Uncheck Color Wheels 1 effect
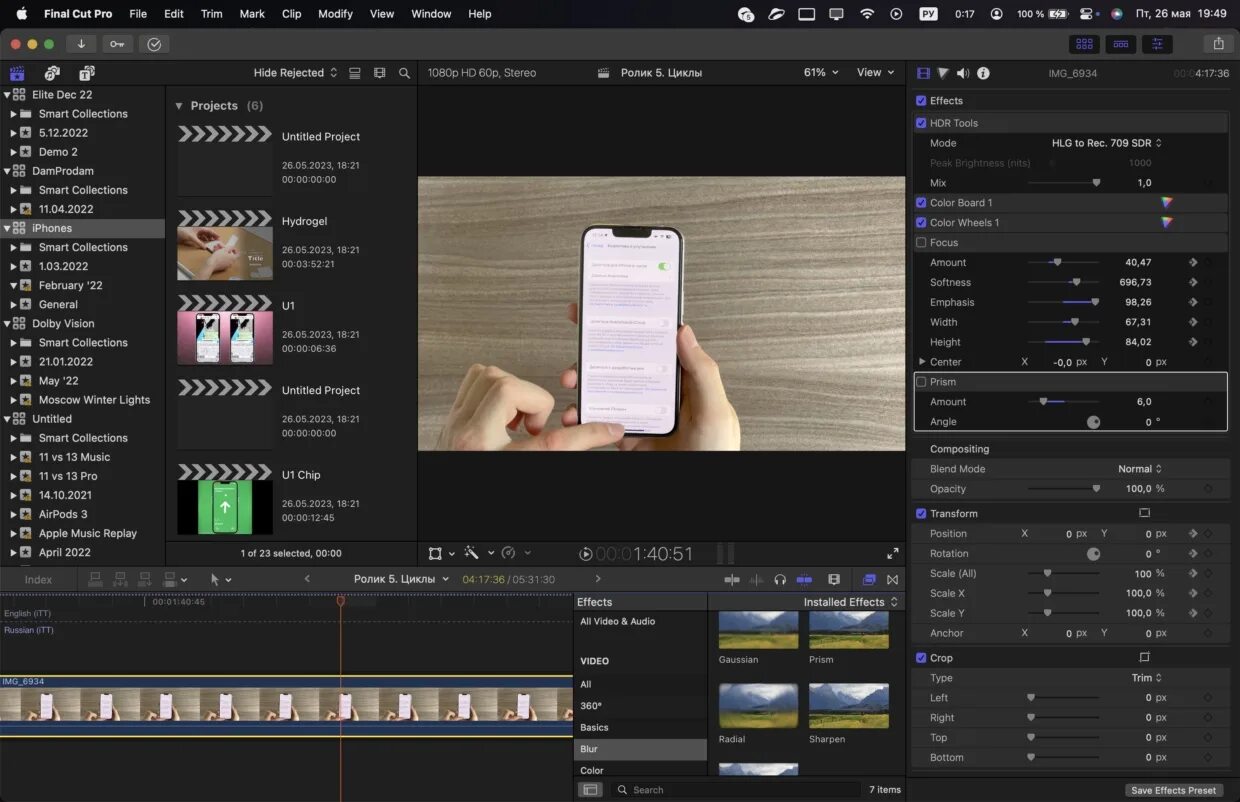 click(921, 223)
